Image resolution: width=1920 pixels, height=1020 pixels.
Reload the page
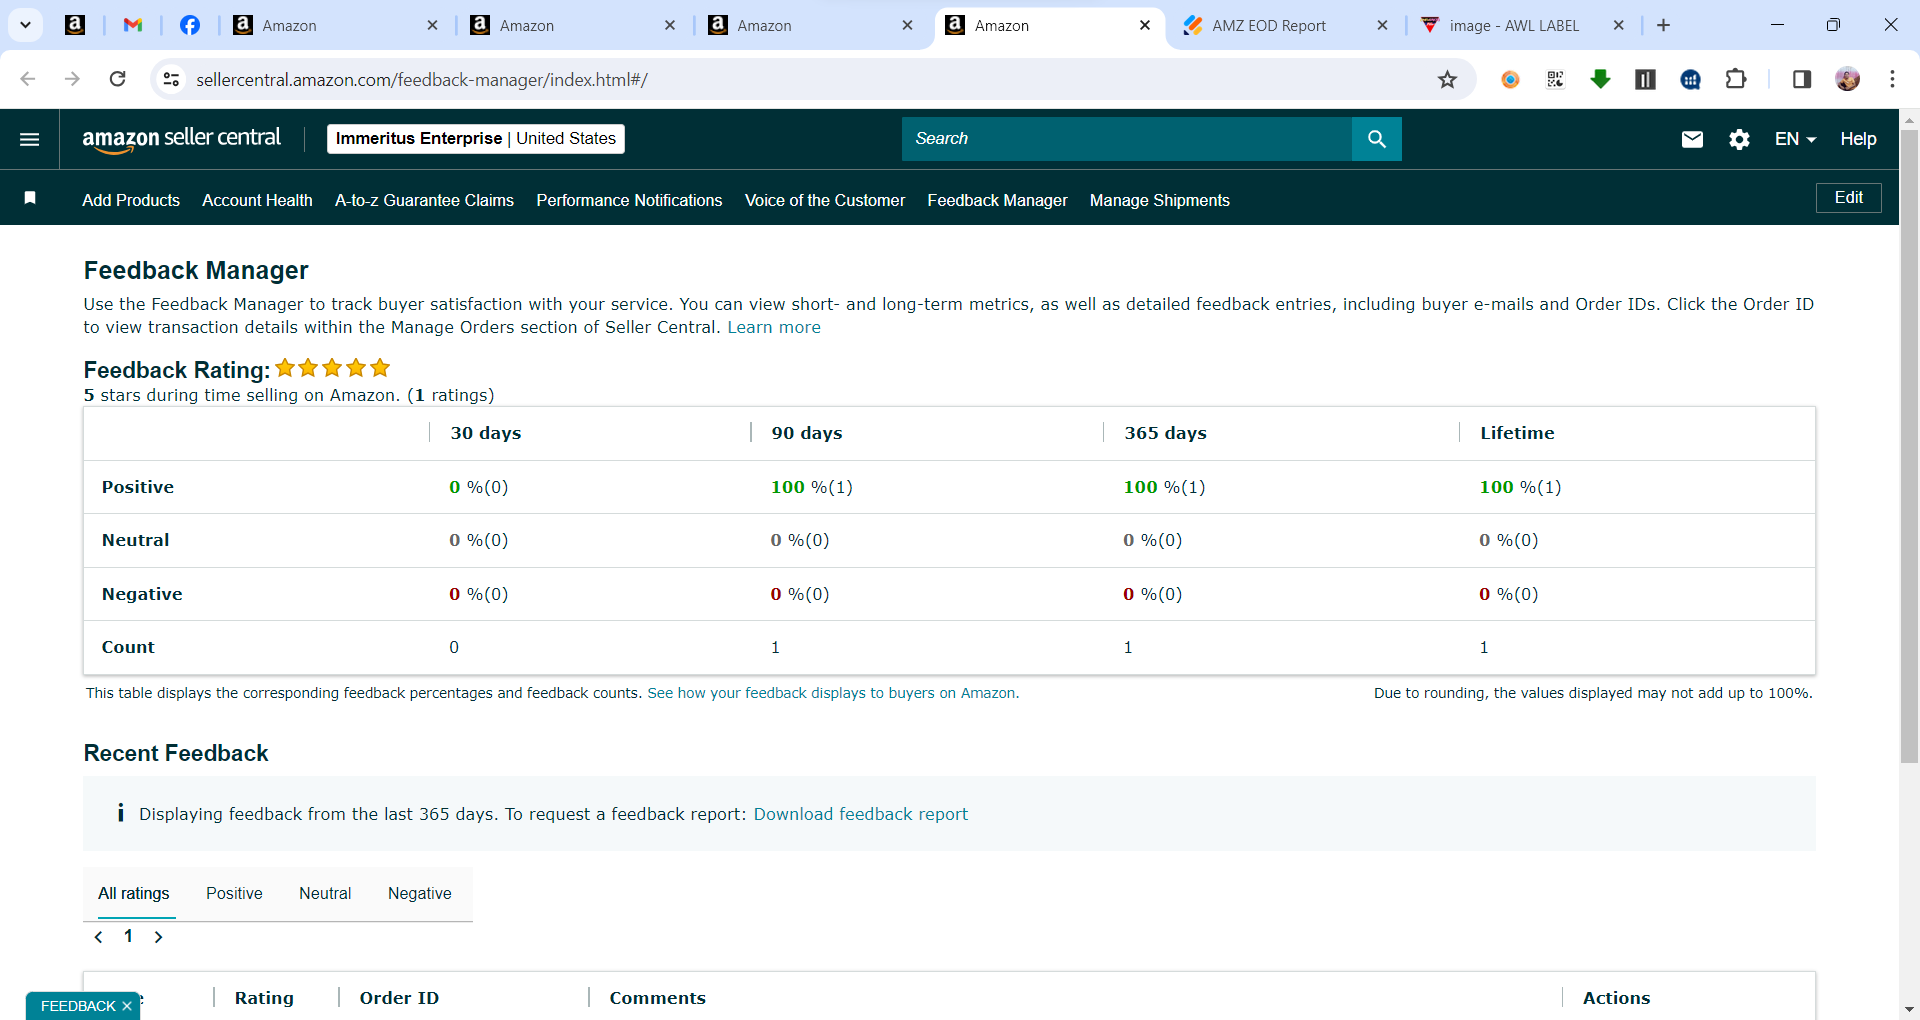(118, 79)
